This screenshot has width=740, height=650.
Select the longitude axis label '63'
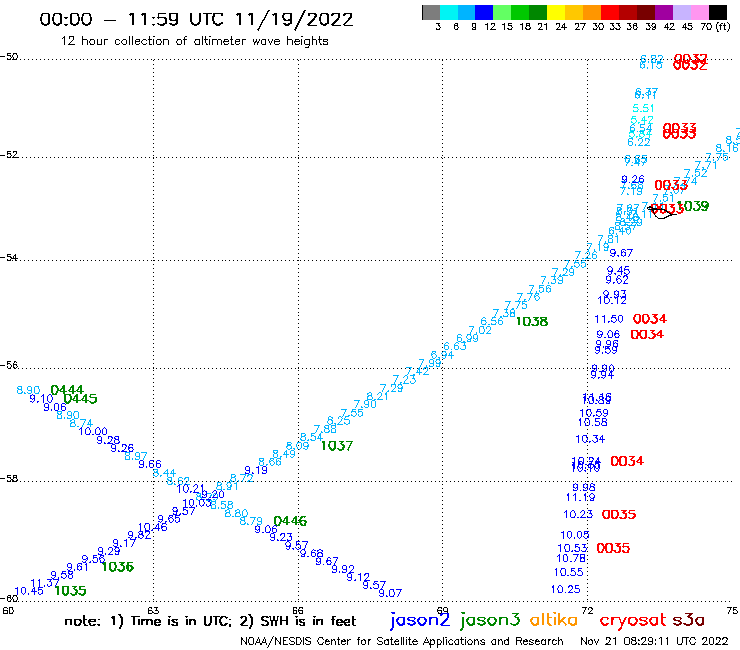point(153,611)
